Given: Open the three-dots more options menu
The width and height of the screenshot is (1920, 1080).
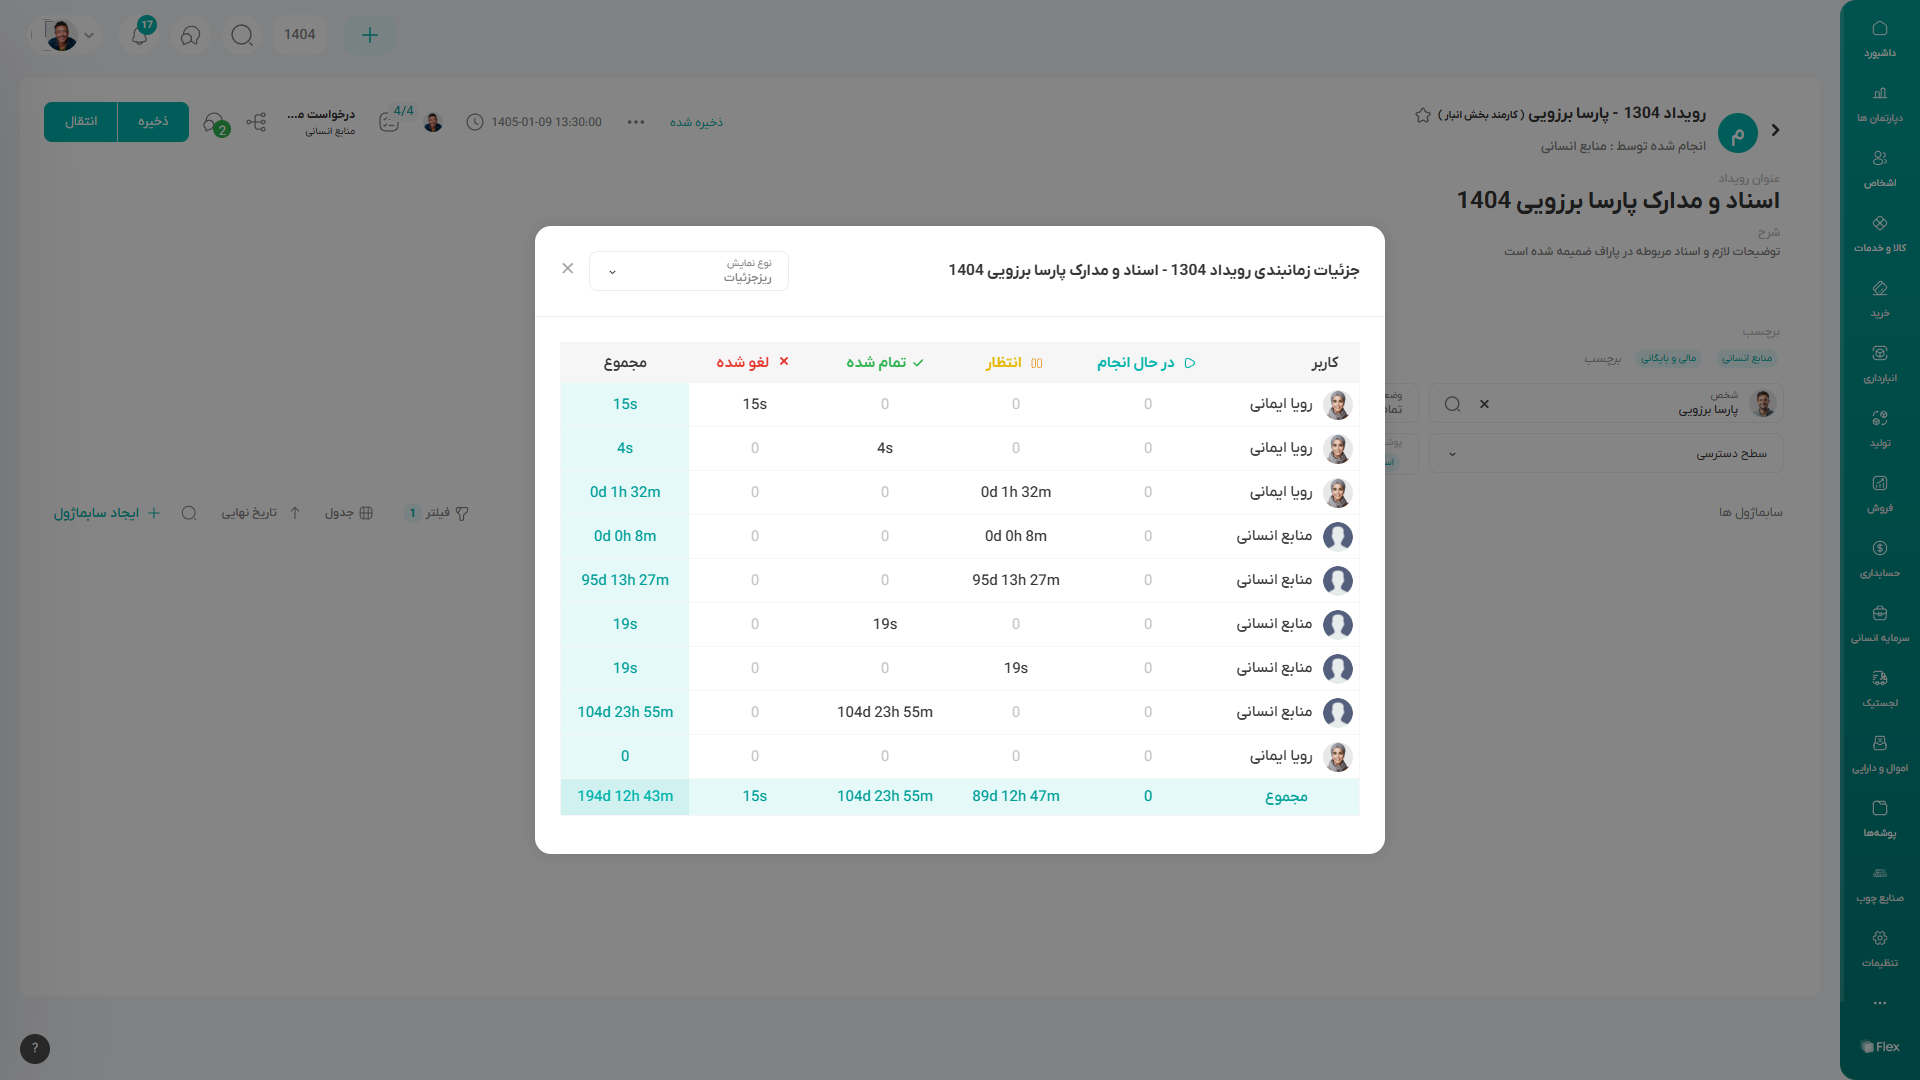Looking at the screenshot, I should tap(636, 122).
